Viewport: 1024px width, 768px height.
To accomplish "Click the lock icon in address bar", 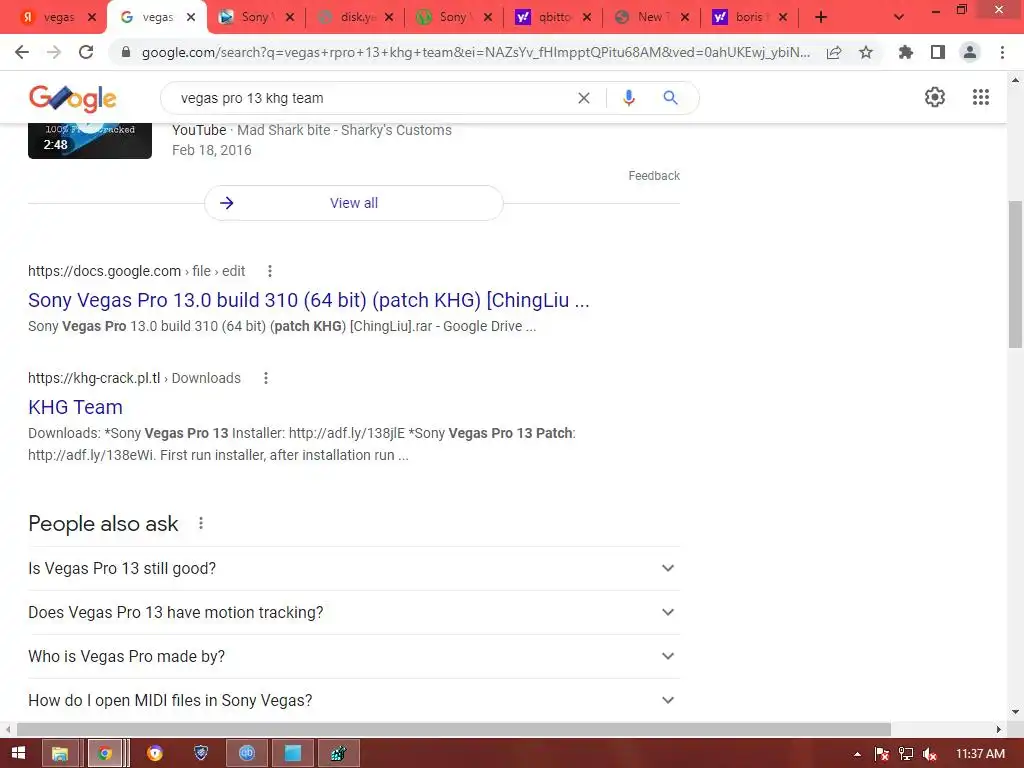I will [126, 52].
